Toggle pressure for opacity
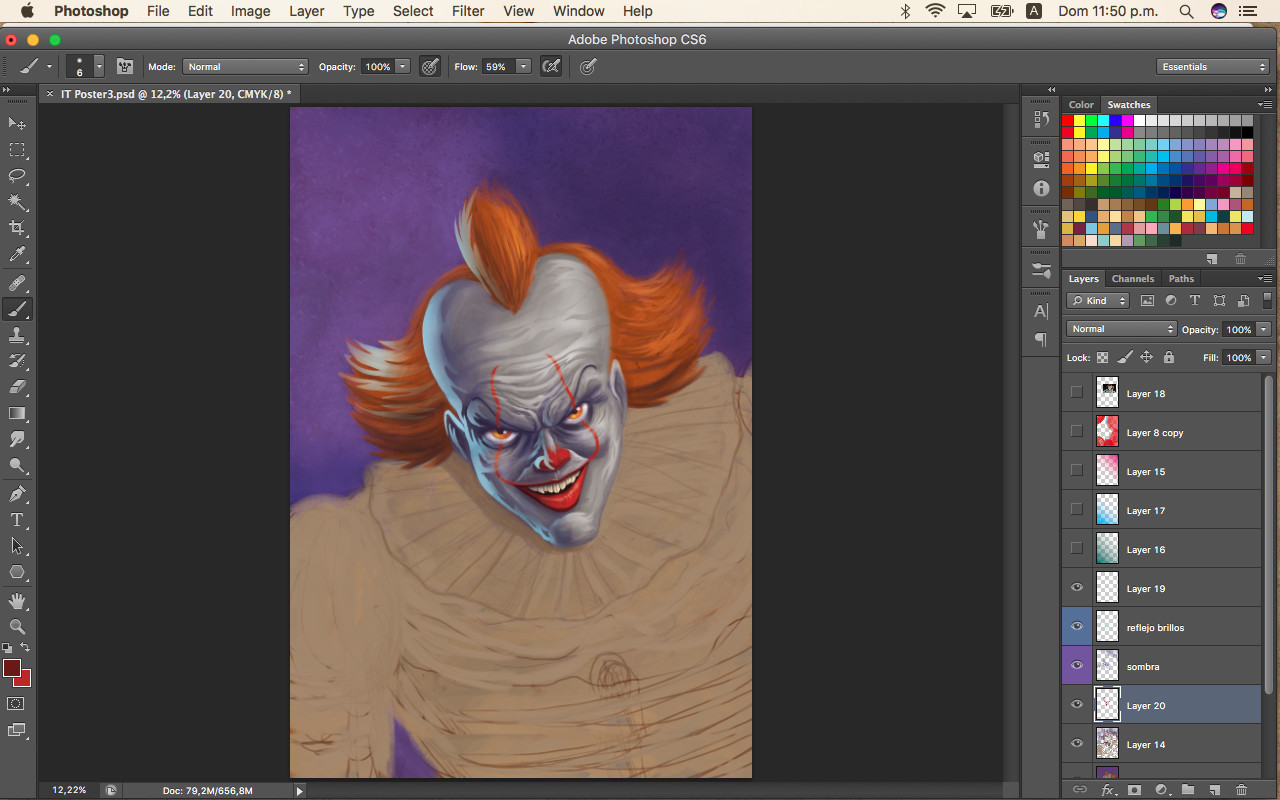This screenshot has width=1280, height=800. pyautogui.click(x=430, y=67)
